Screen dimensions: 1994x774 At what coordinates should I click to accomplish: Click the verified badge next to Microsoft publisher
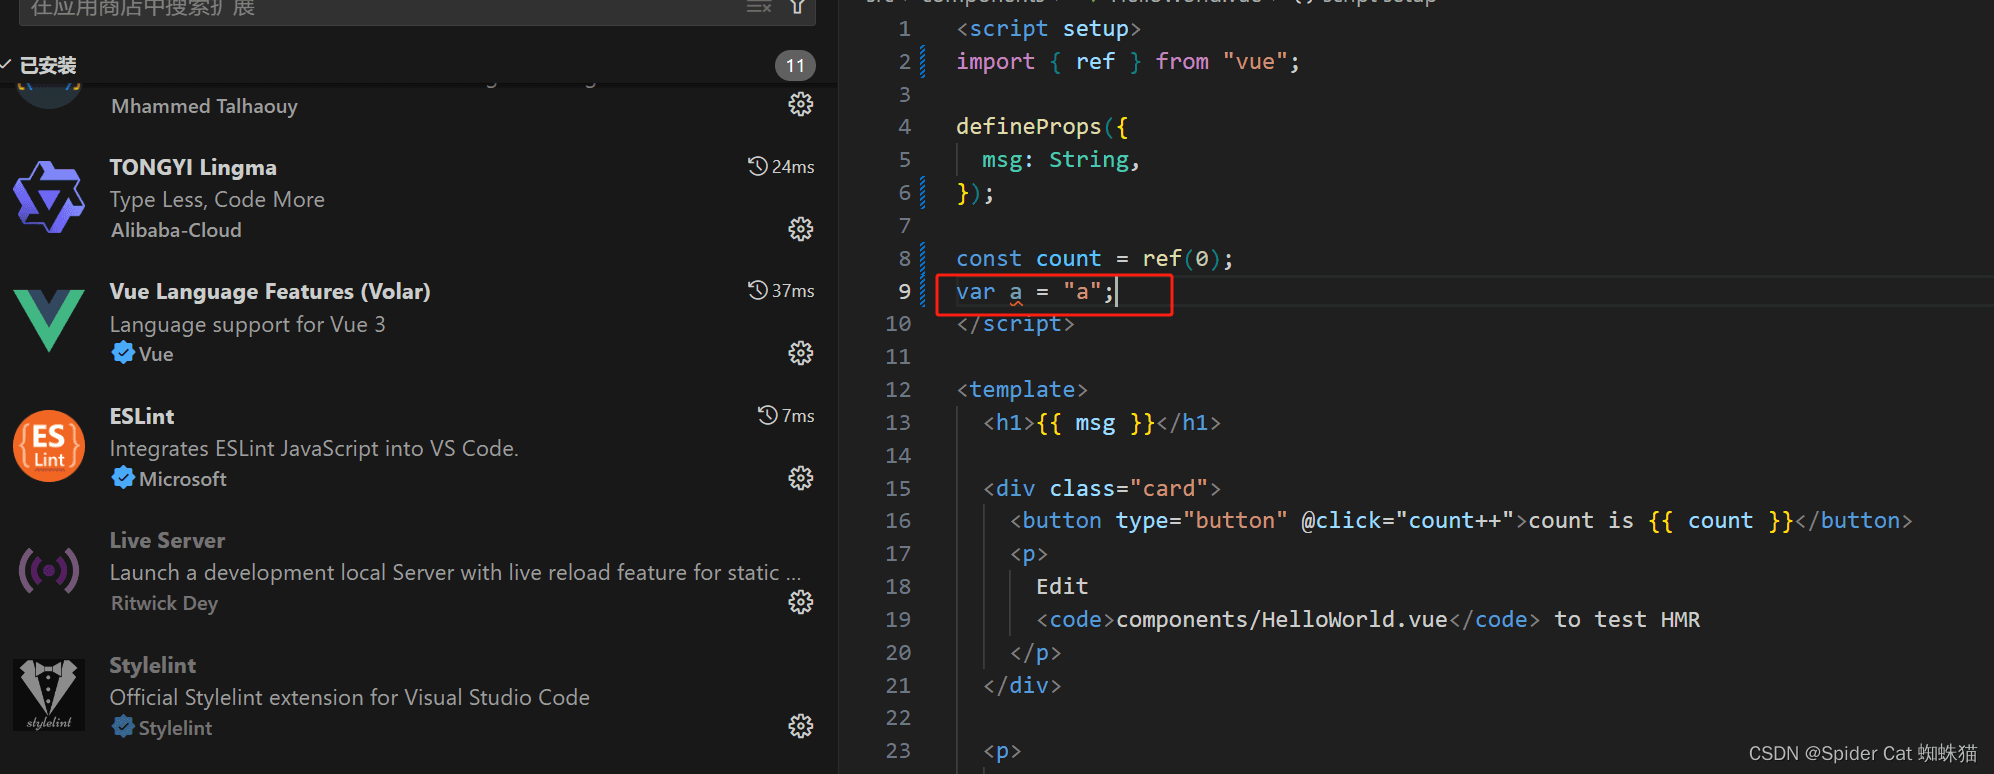pos(123,478)
